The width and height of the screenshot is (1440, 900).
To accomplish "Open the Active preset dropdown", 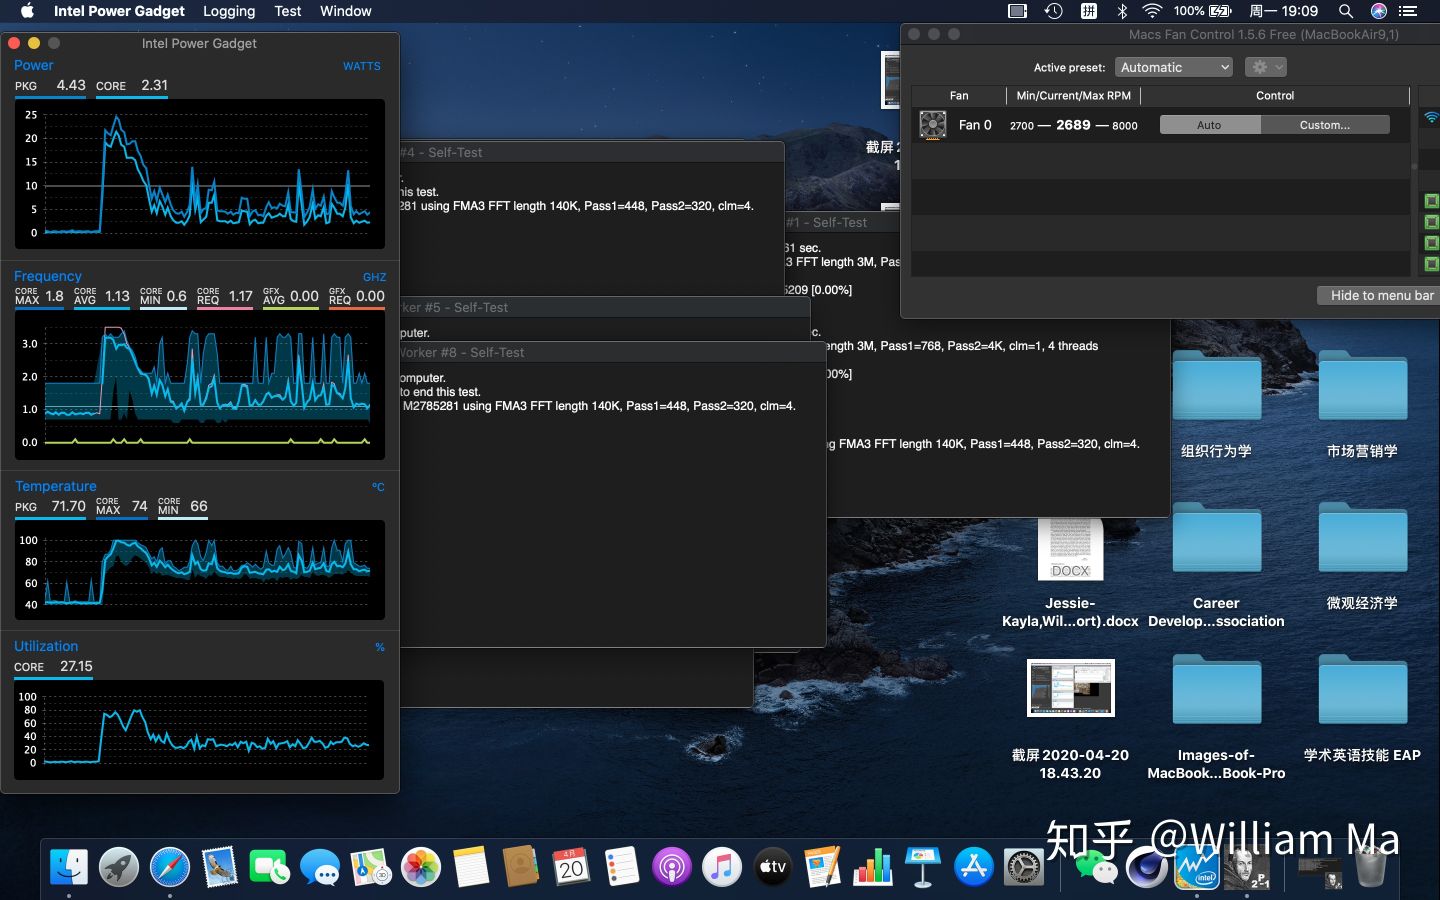I will pyautogui.click(x=1174, y=66).
